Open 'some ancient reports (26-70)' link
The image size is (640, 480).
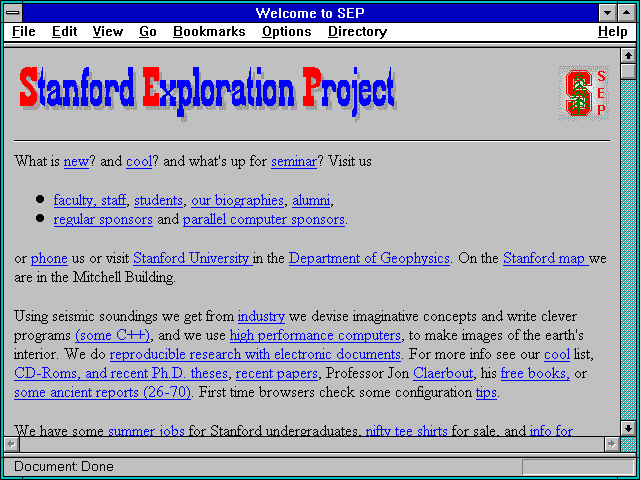pos(102,393)
